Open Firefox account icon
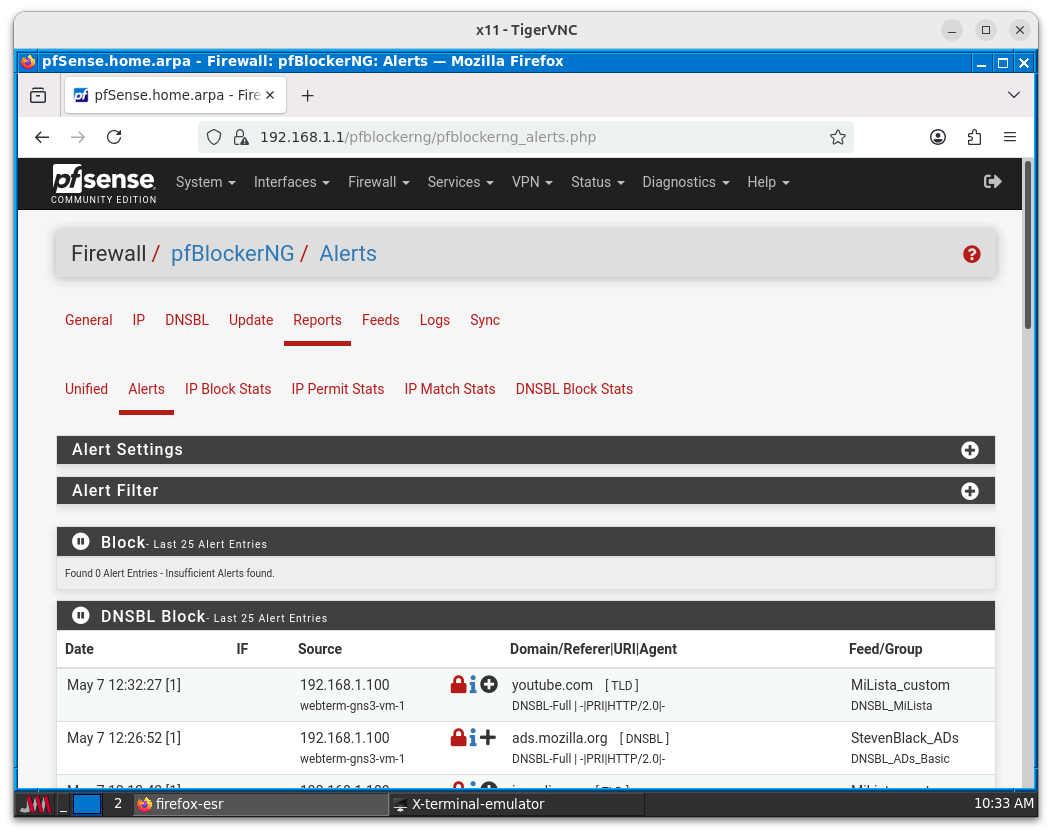1052x834 pixels. 938,137
